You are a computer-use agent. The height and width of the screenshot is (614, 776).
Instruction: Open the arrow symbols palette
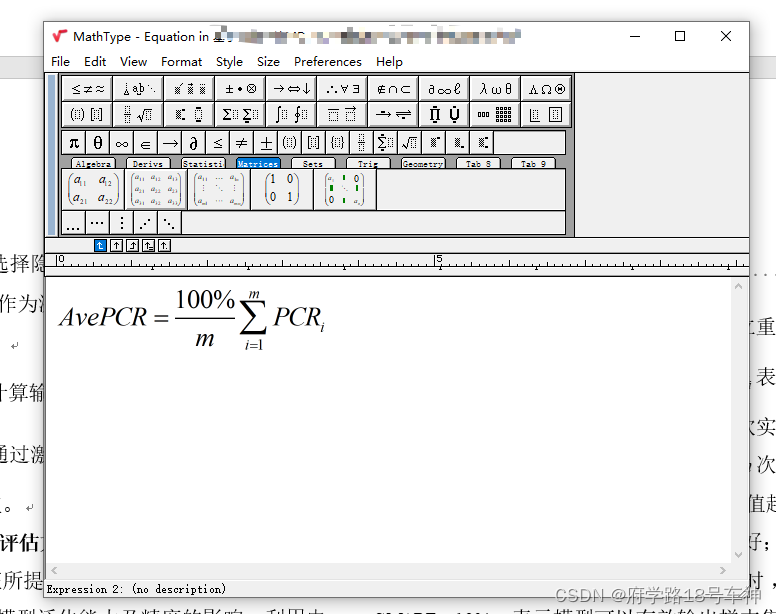tap(291, 89)
